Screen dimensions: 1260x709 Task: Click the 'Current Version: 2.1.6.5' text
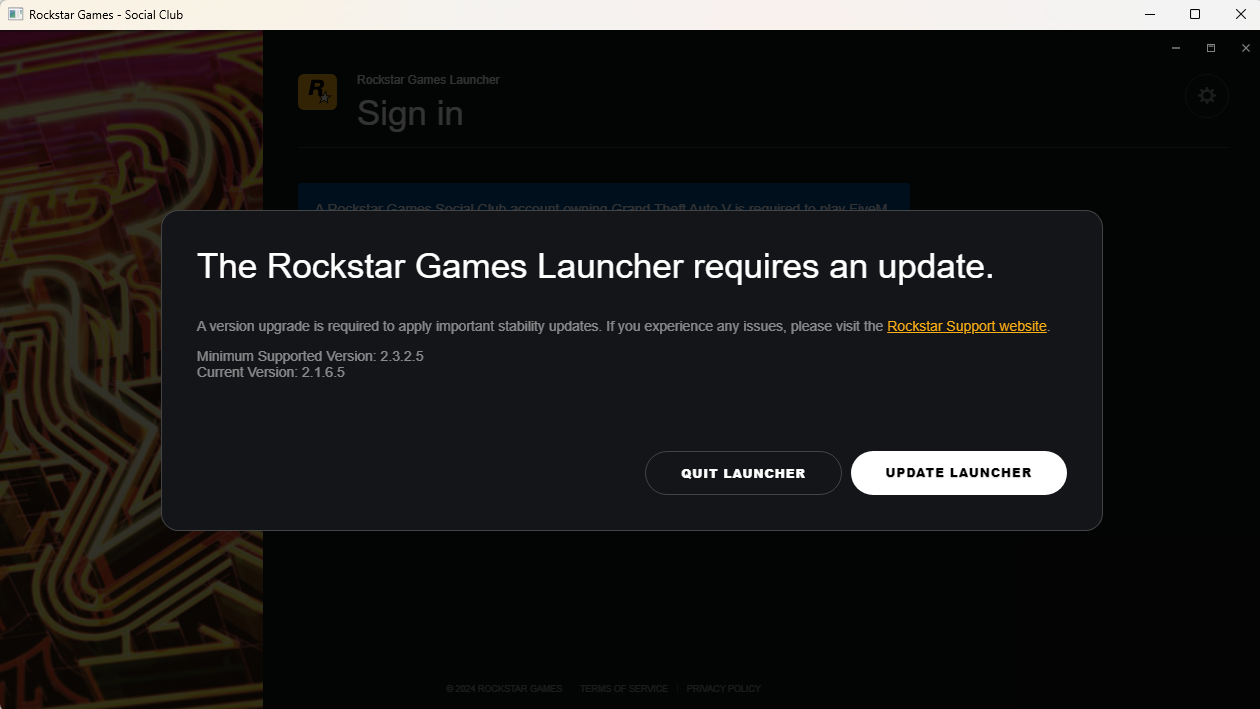click(x=271, y=372)
